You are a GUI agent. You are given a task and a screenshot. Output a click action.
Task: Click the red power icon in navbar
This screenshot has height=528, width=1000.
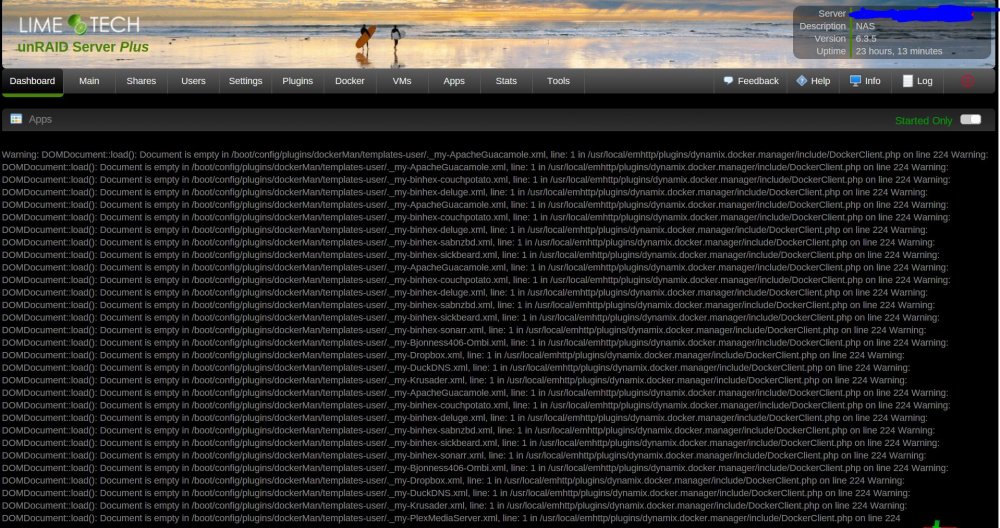967,81
